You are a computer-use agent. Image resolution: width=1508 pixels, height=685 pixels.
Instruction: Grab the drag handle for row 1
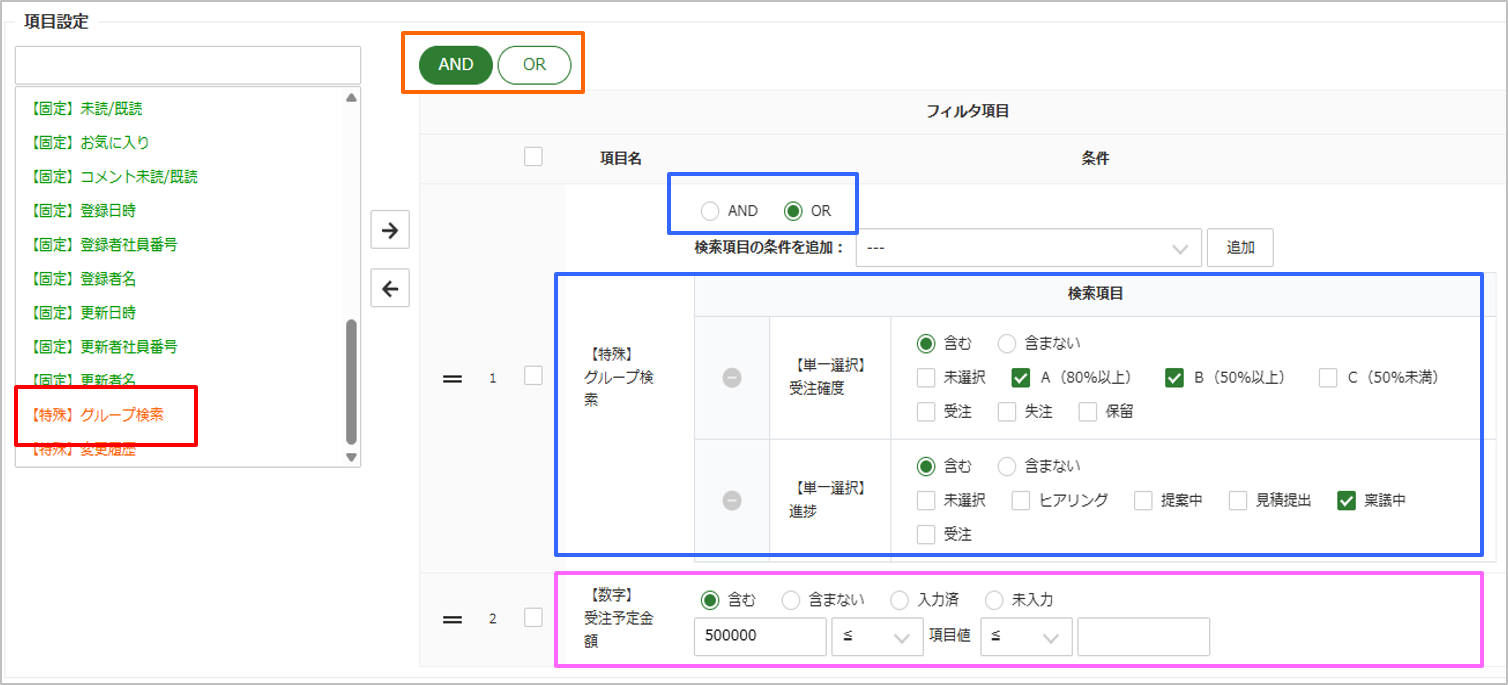point(452,378)
